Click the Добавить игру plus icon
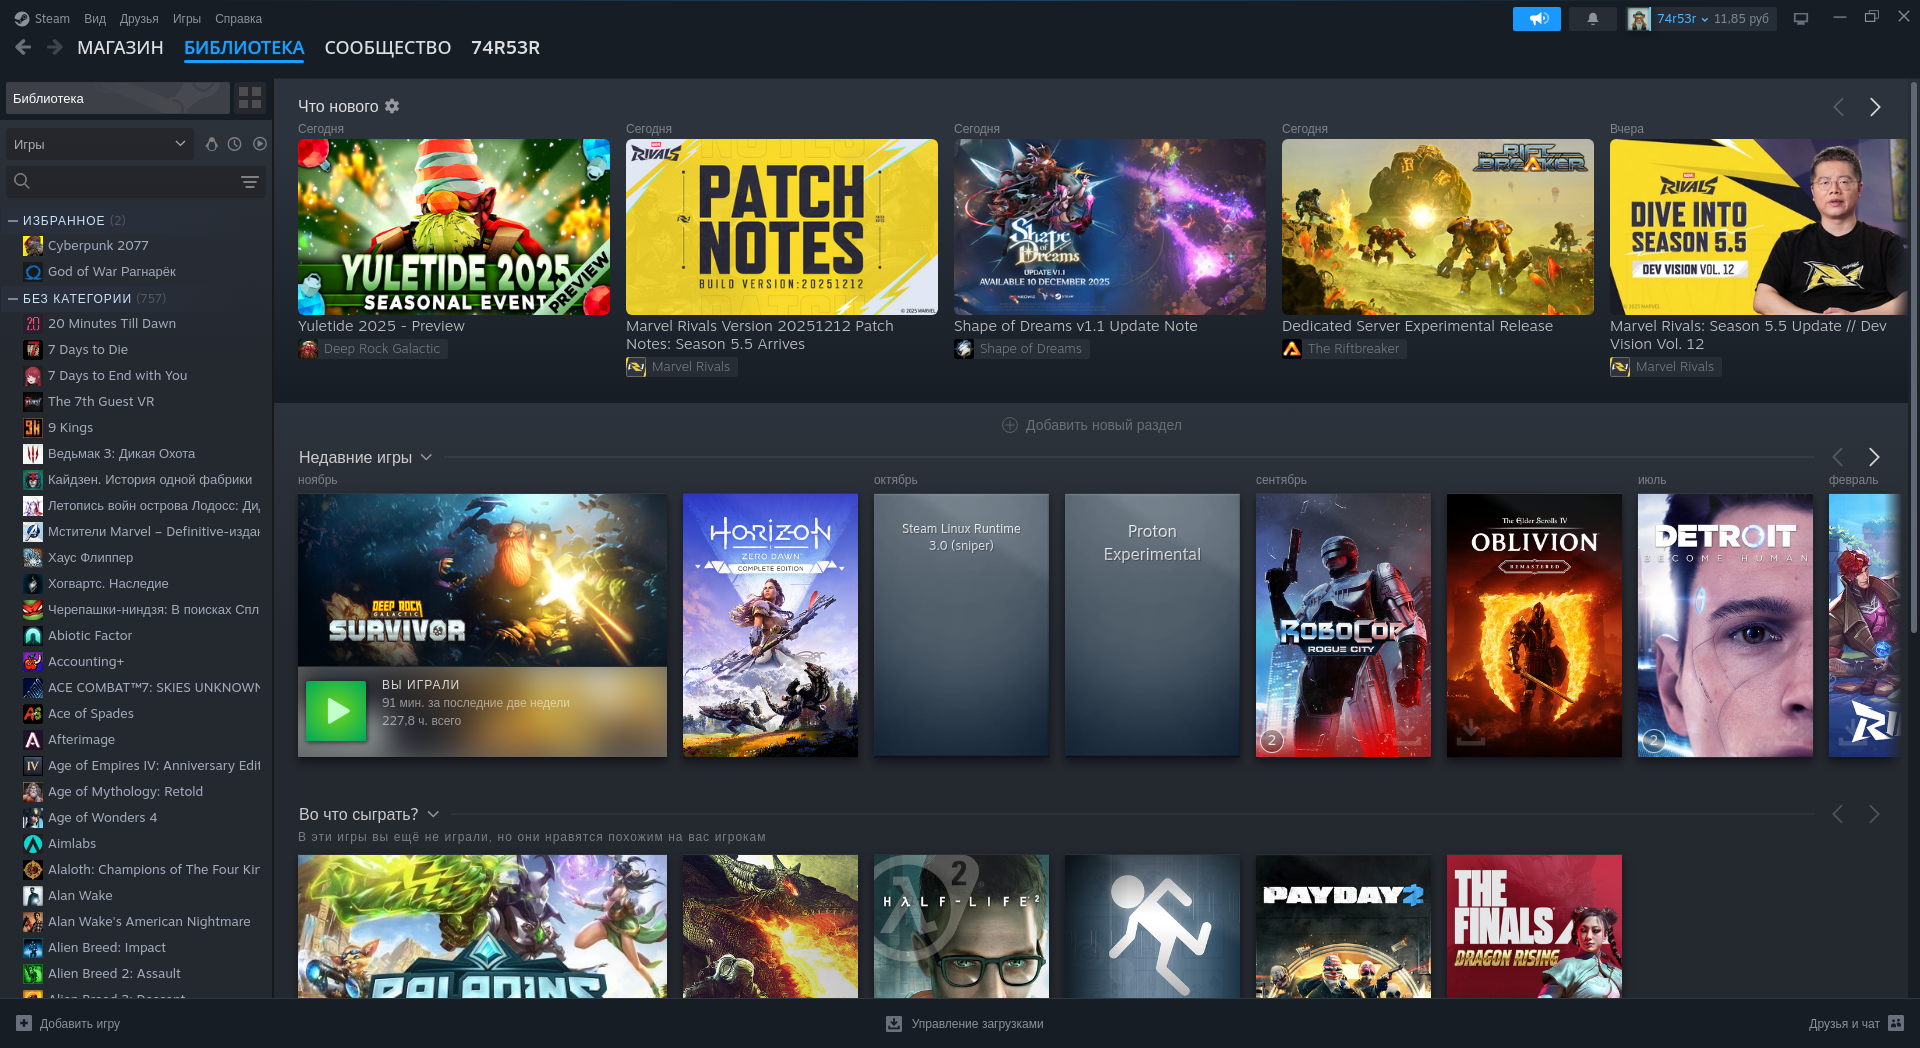The height and width of the screenshot is (1048, 1920). [24, 1023]
